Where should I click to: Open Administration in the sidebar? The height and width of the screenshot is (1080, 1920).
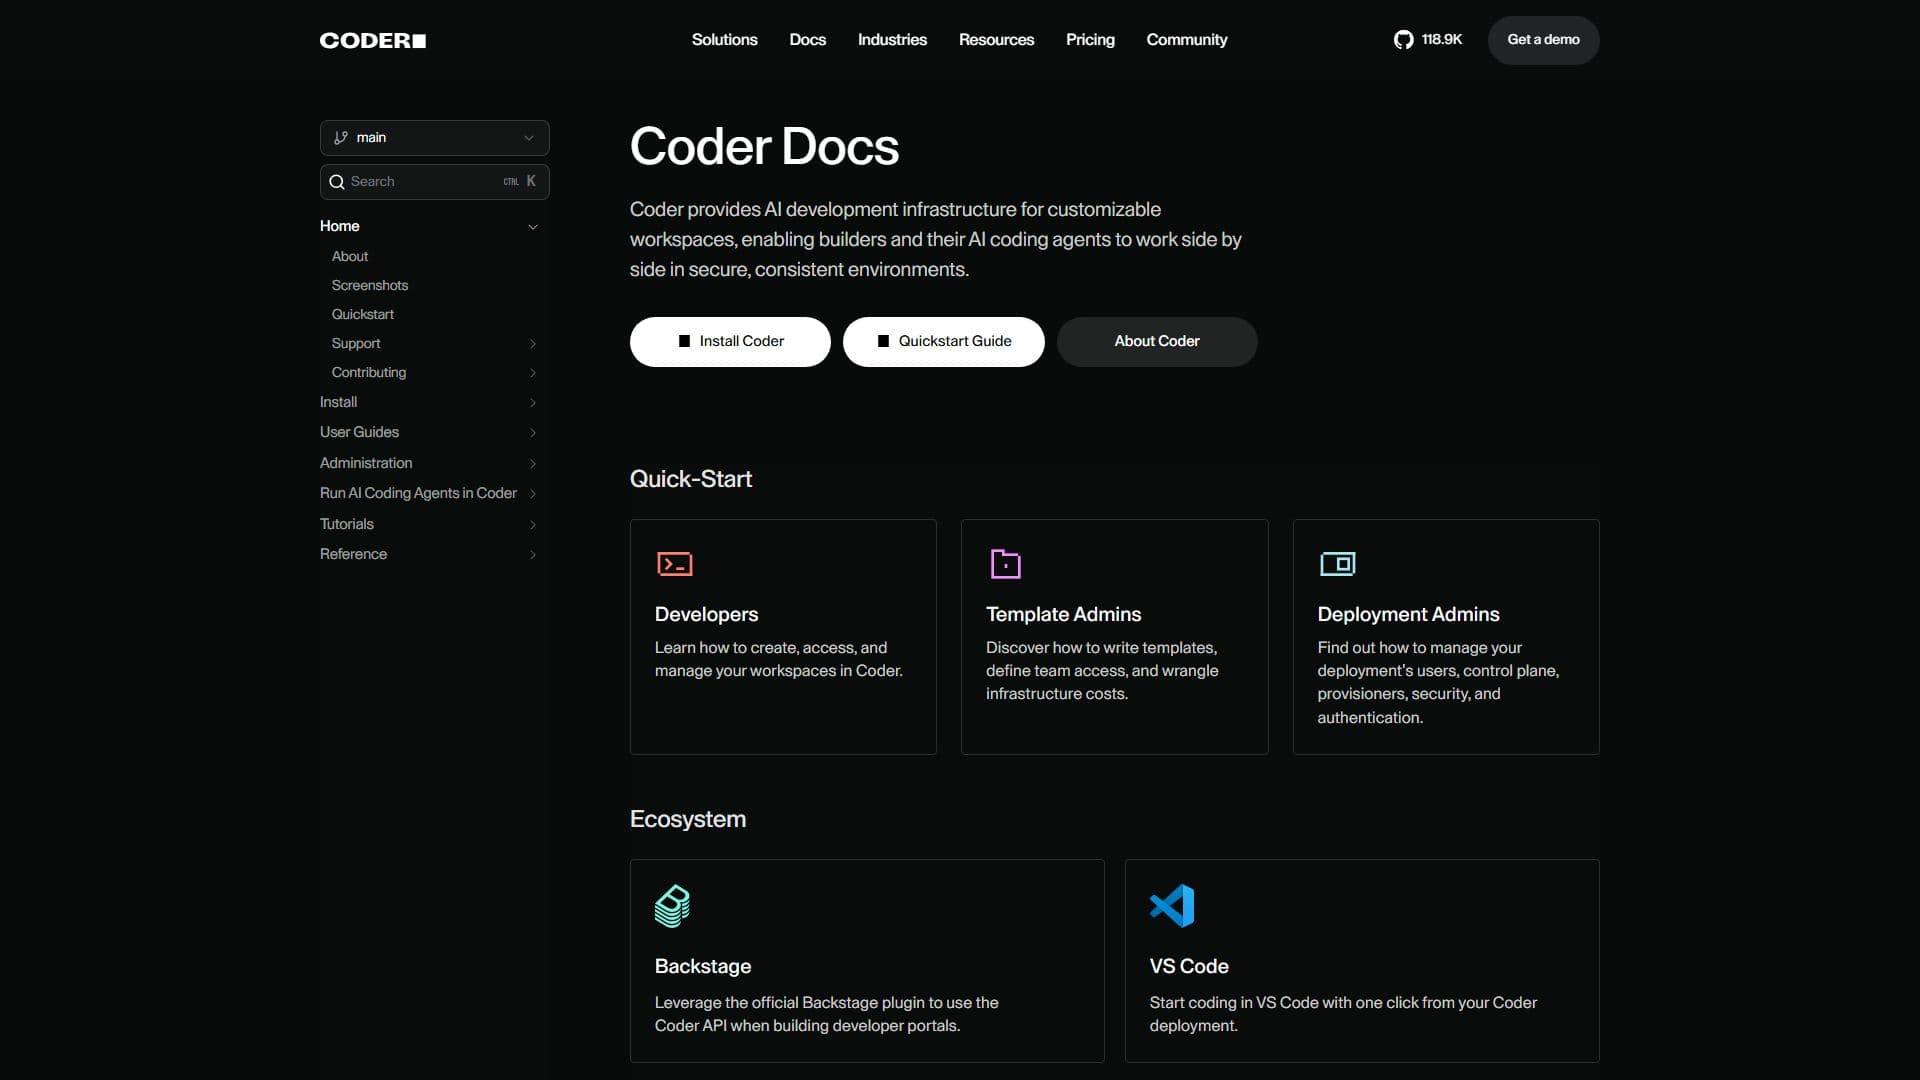366,463
